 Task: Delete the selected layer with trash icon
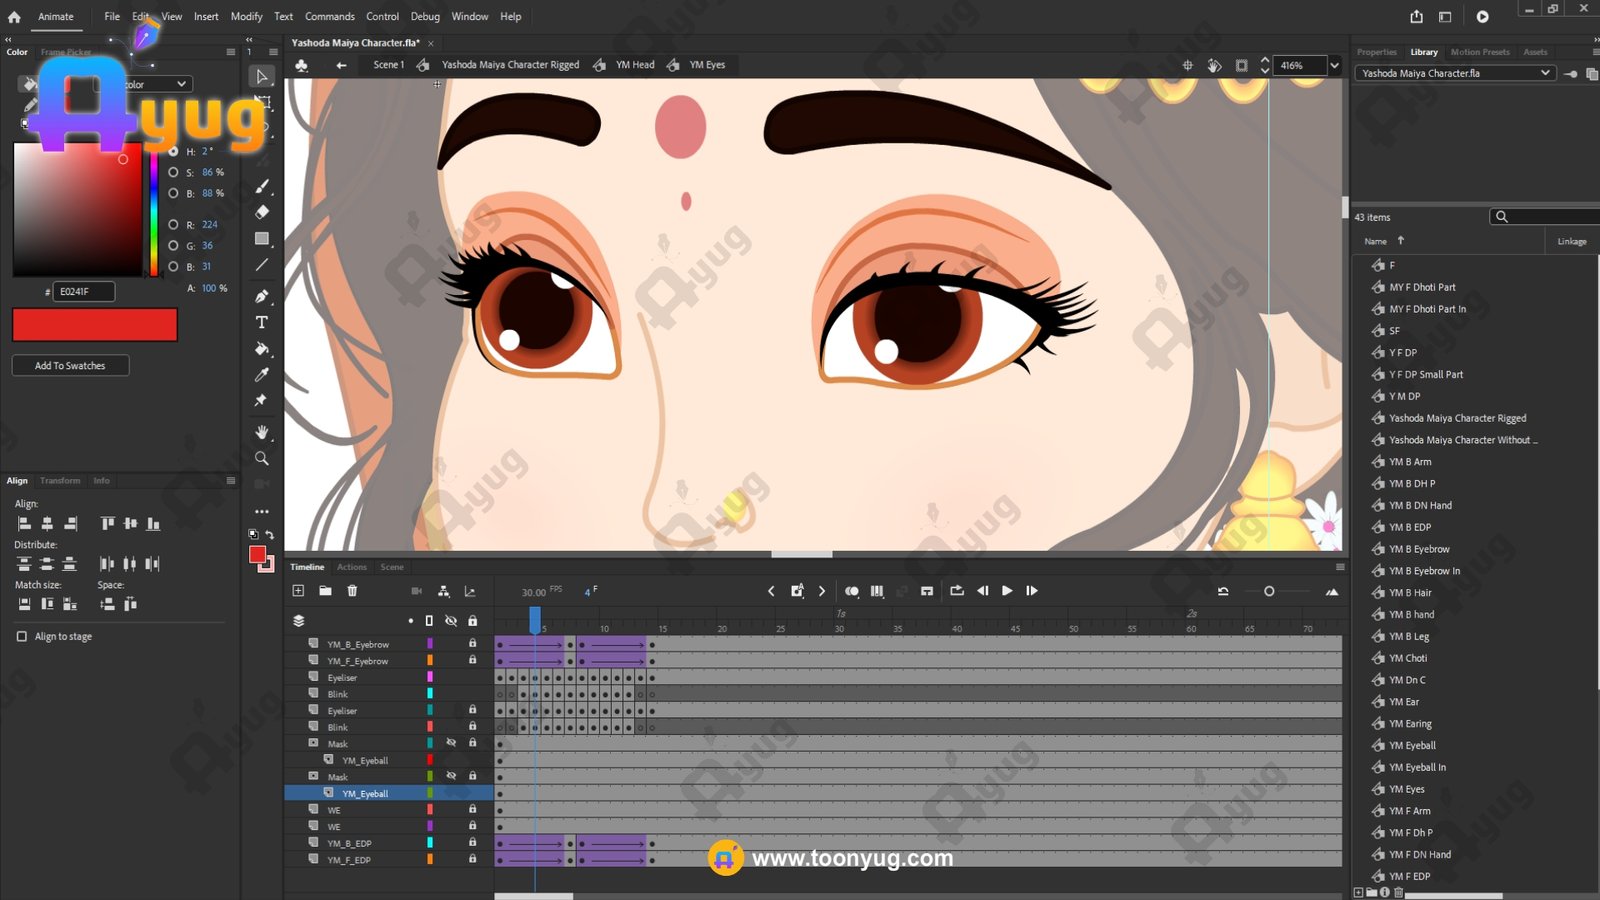coord(352,591)
